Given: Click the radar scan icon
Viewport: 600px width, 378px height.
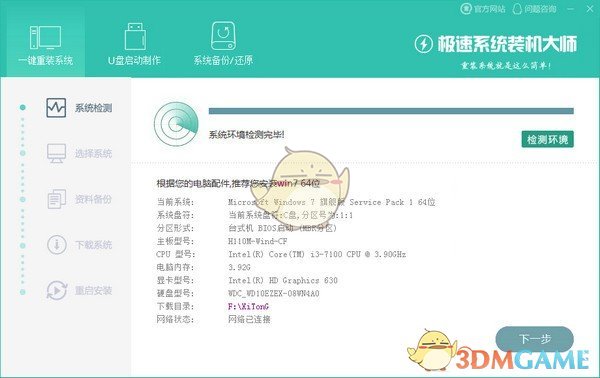Looking at the screenshot, I should click(176, 124).
